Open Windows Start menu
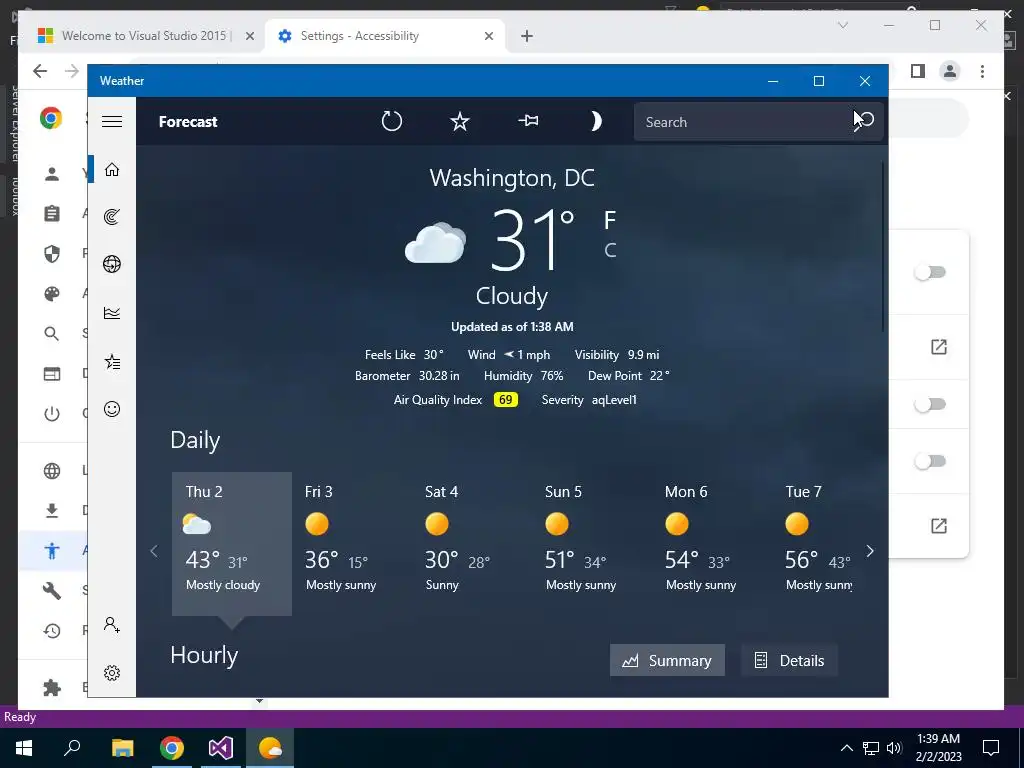 (x=24, y=748)
